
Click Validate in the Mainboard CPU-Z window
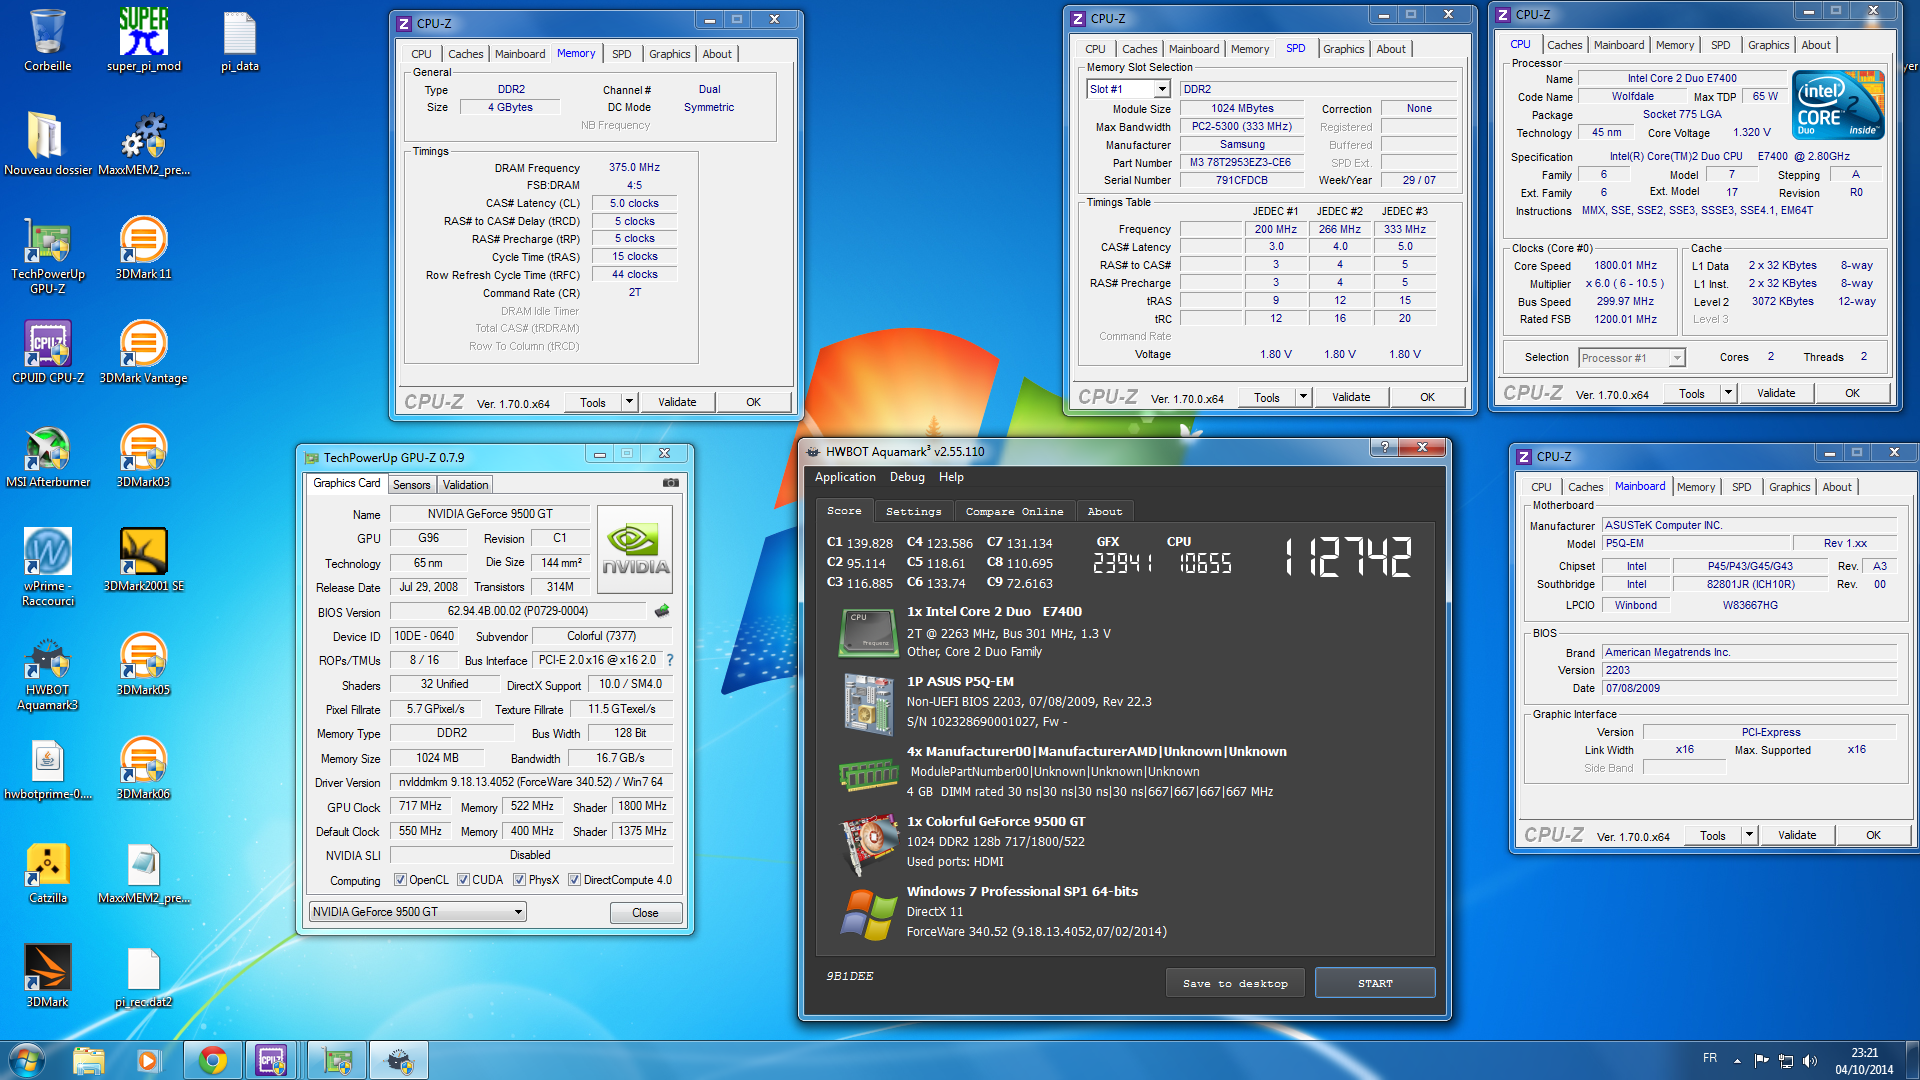pyautogui.click(x=1797, y=835)
